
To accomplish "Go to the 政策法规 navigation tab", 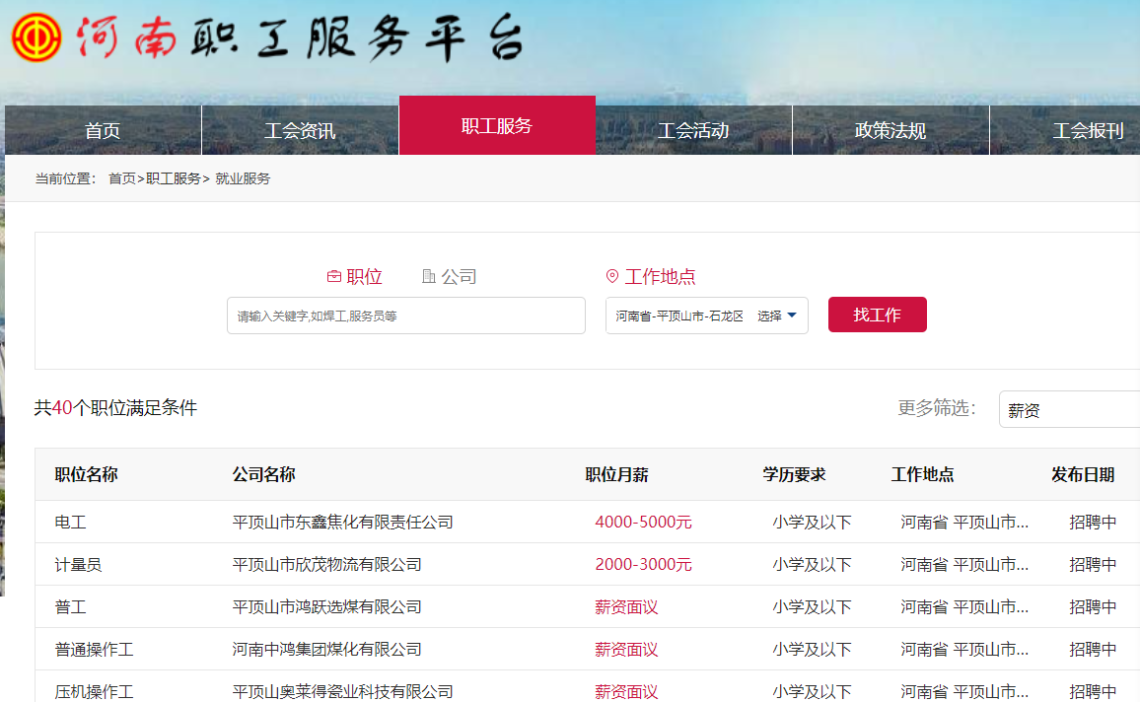I will pyautogui.click(x=891, y=131).
